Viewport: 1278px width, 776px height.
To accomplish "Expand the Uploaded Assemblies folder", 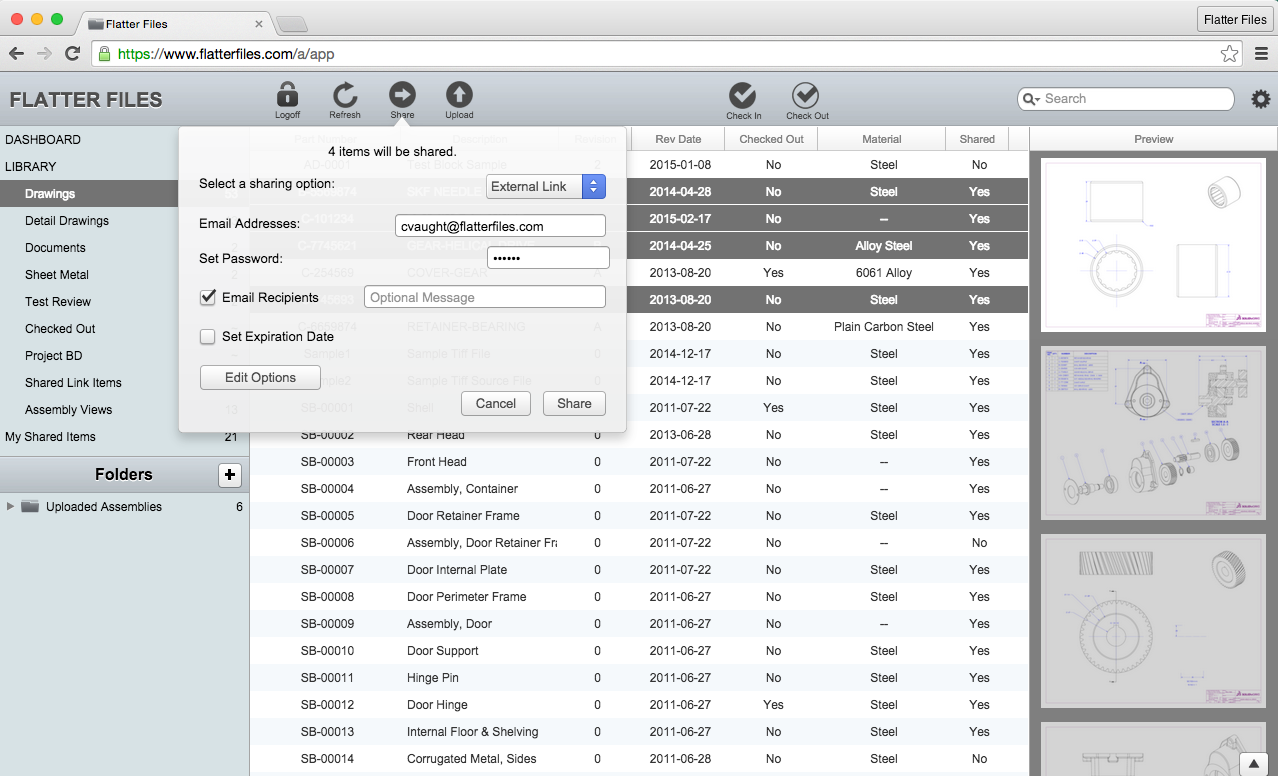I will [x=10, y=507].
